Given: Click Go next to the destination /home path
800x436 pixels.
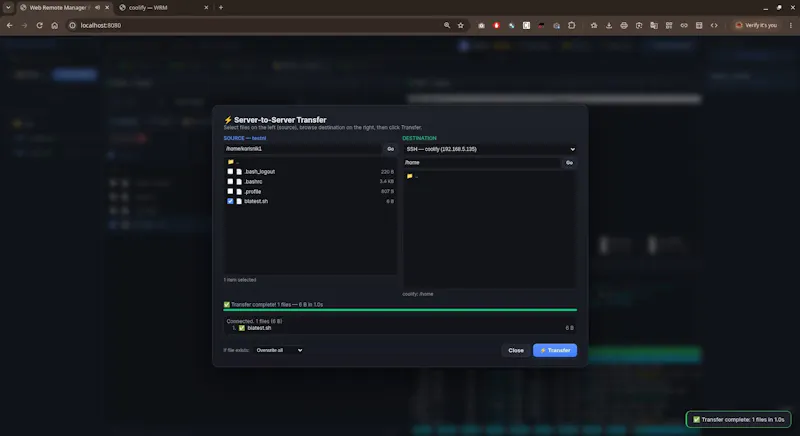Looking at the screenshot, I should pos(569,163).
